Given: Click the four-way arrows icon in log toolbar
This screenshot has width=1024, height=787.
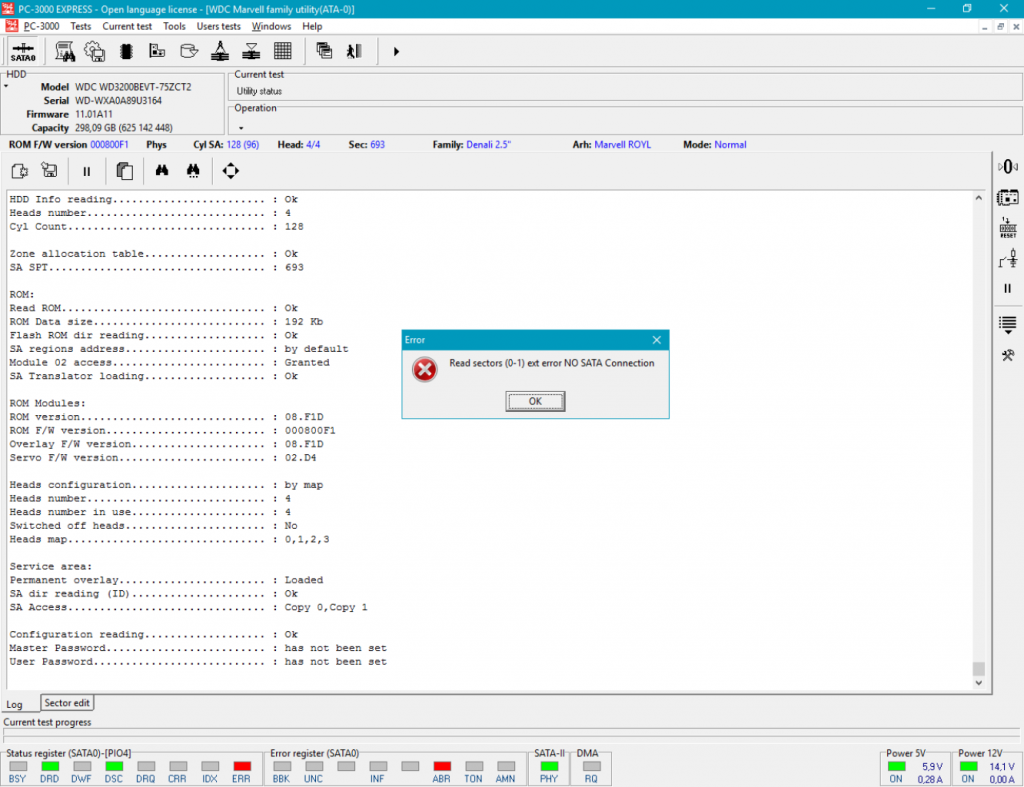Looking at the screenshot, I should point(231,171).
